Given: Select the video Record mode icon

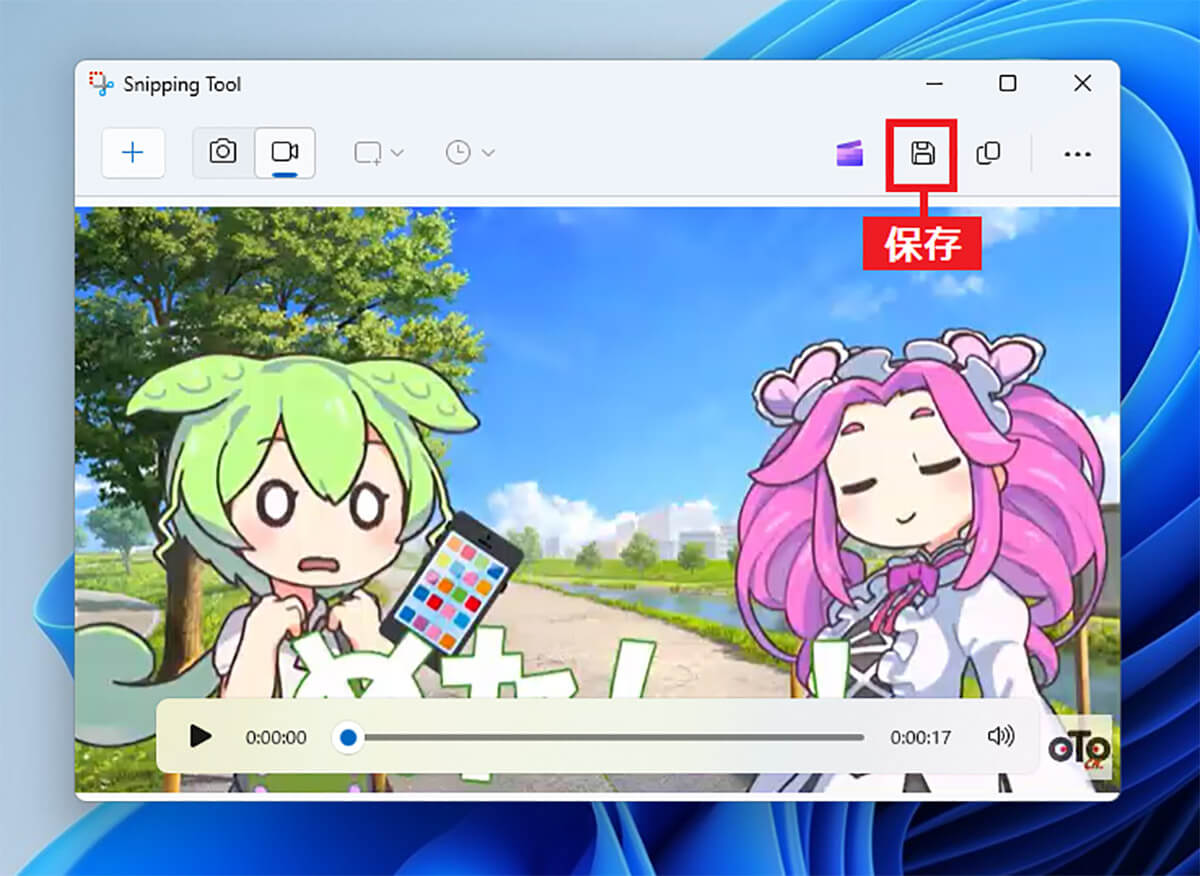Looking at the screenshot, I should tap(285, 152).
